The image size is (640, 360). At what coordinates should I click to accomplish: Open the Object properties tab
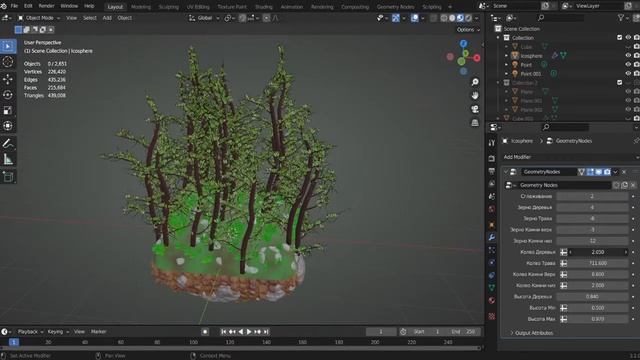click(x=492, y=224)
